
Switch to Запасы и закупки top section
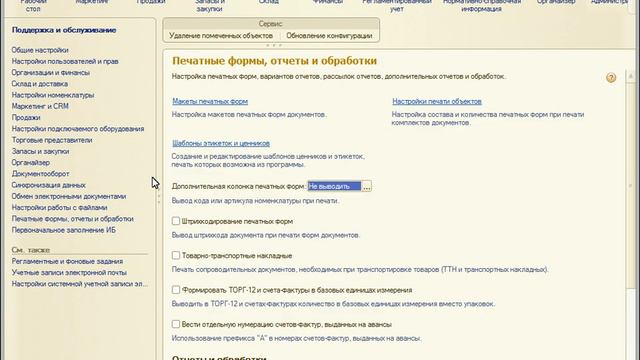click(210, 5)
